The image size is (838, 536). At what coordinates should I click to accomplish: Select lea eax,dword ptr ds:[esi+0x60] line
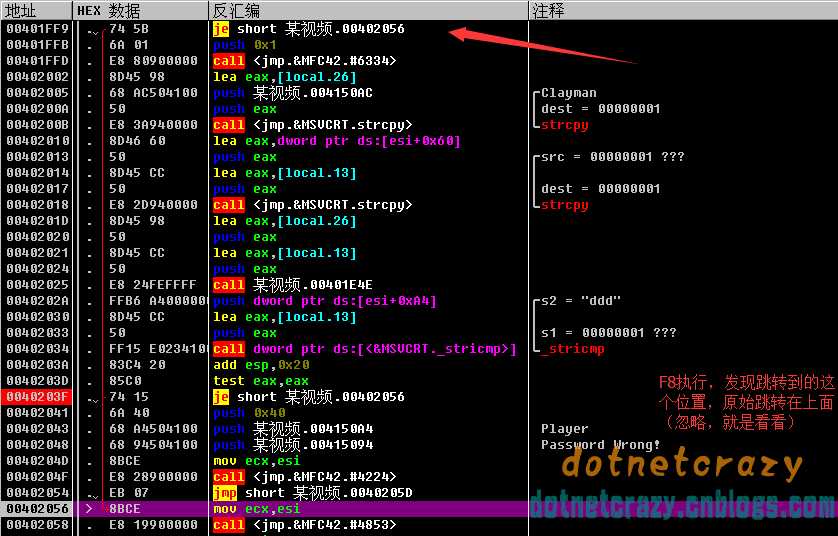click(337, 141)
